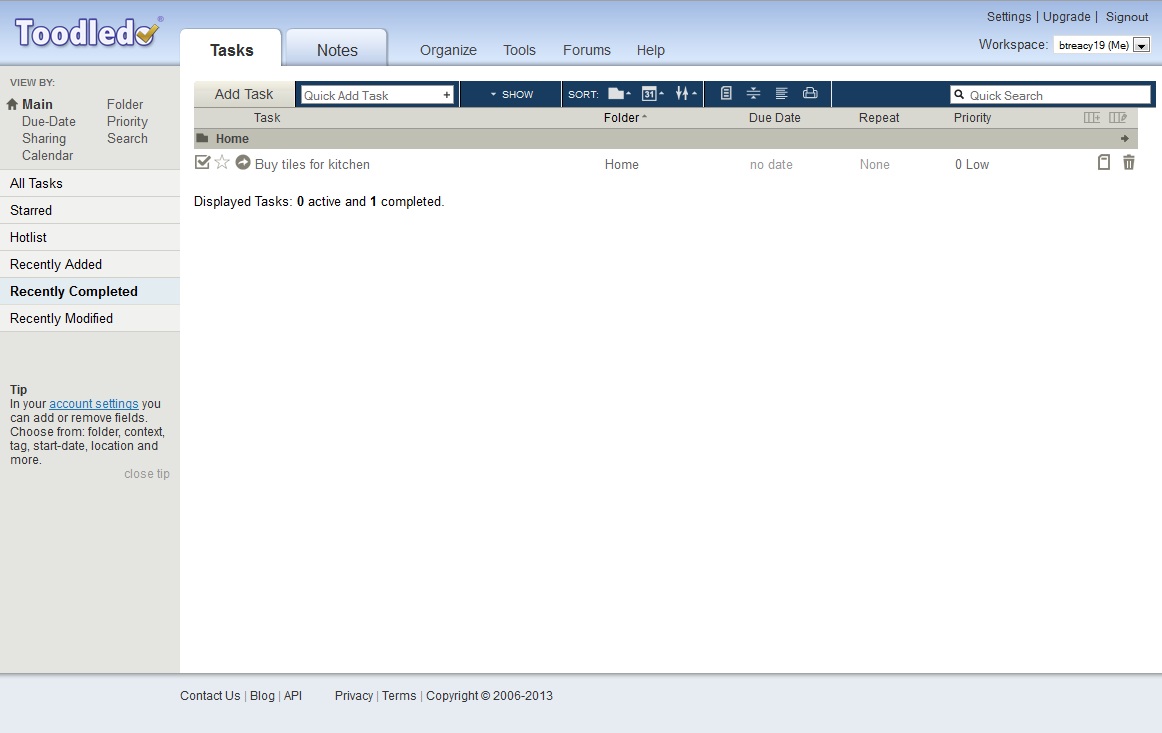Click the magnifier icon in Quick Search
This screenshot has height=733, width=1162.
click(x=959, y=94)
